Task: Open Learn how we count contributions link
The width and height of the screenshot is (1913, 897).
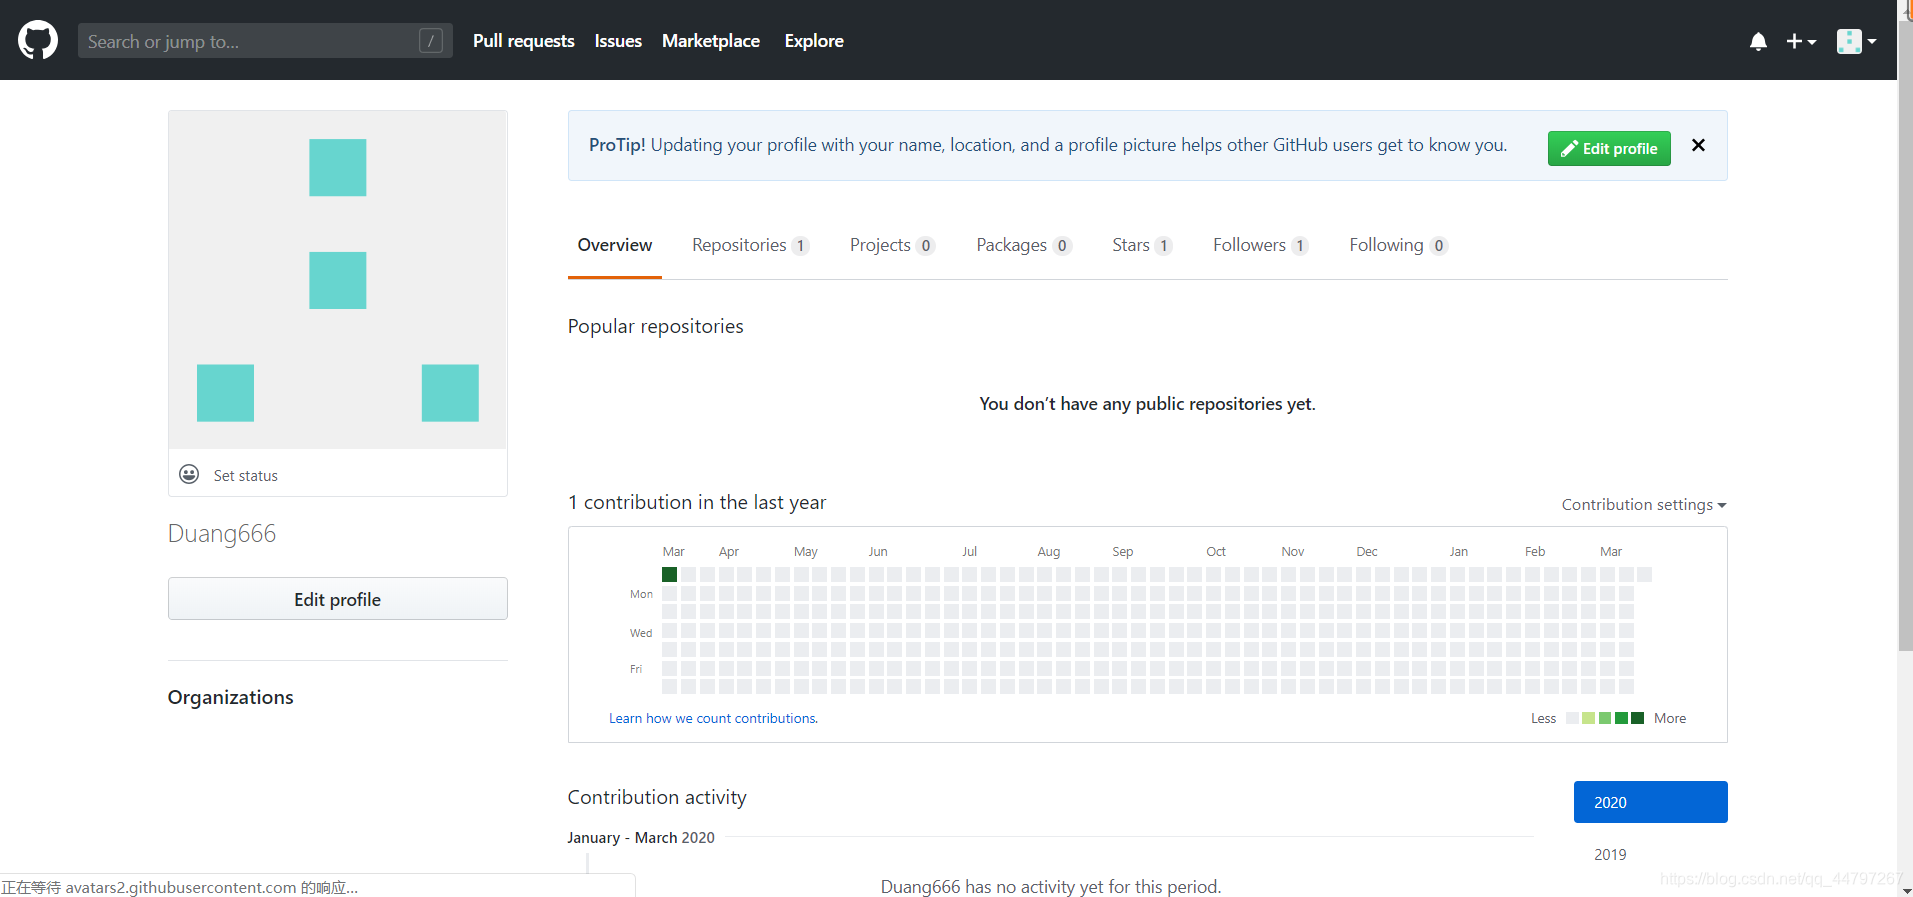Action: pyautogui.click(x=713, y=718)
